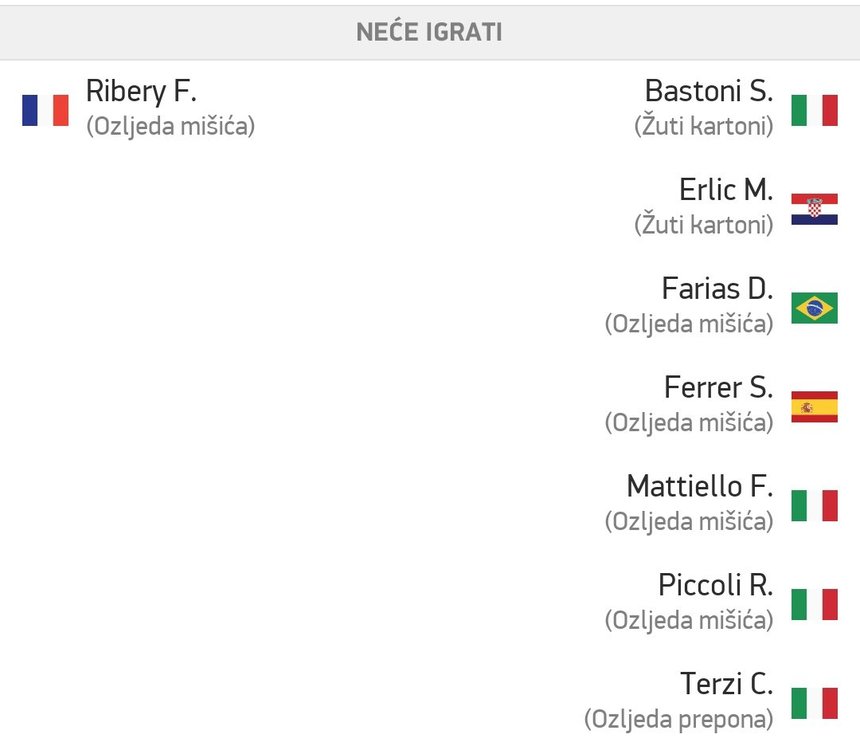
Task: Select player name Farias D.
Action: click(717, 289)
